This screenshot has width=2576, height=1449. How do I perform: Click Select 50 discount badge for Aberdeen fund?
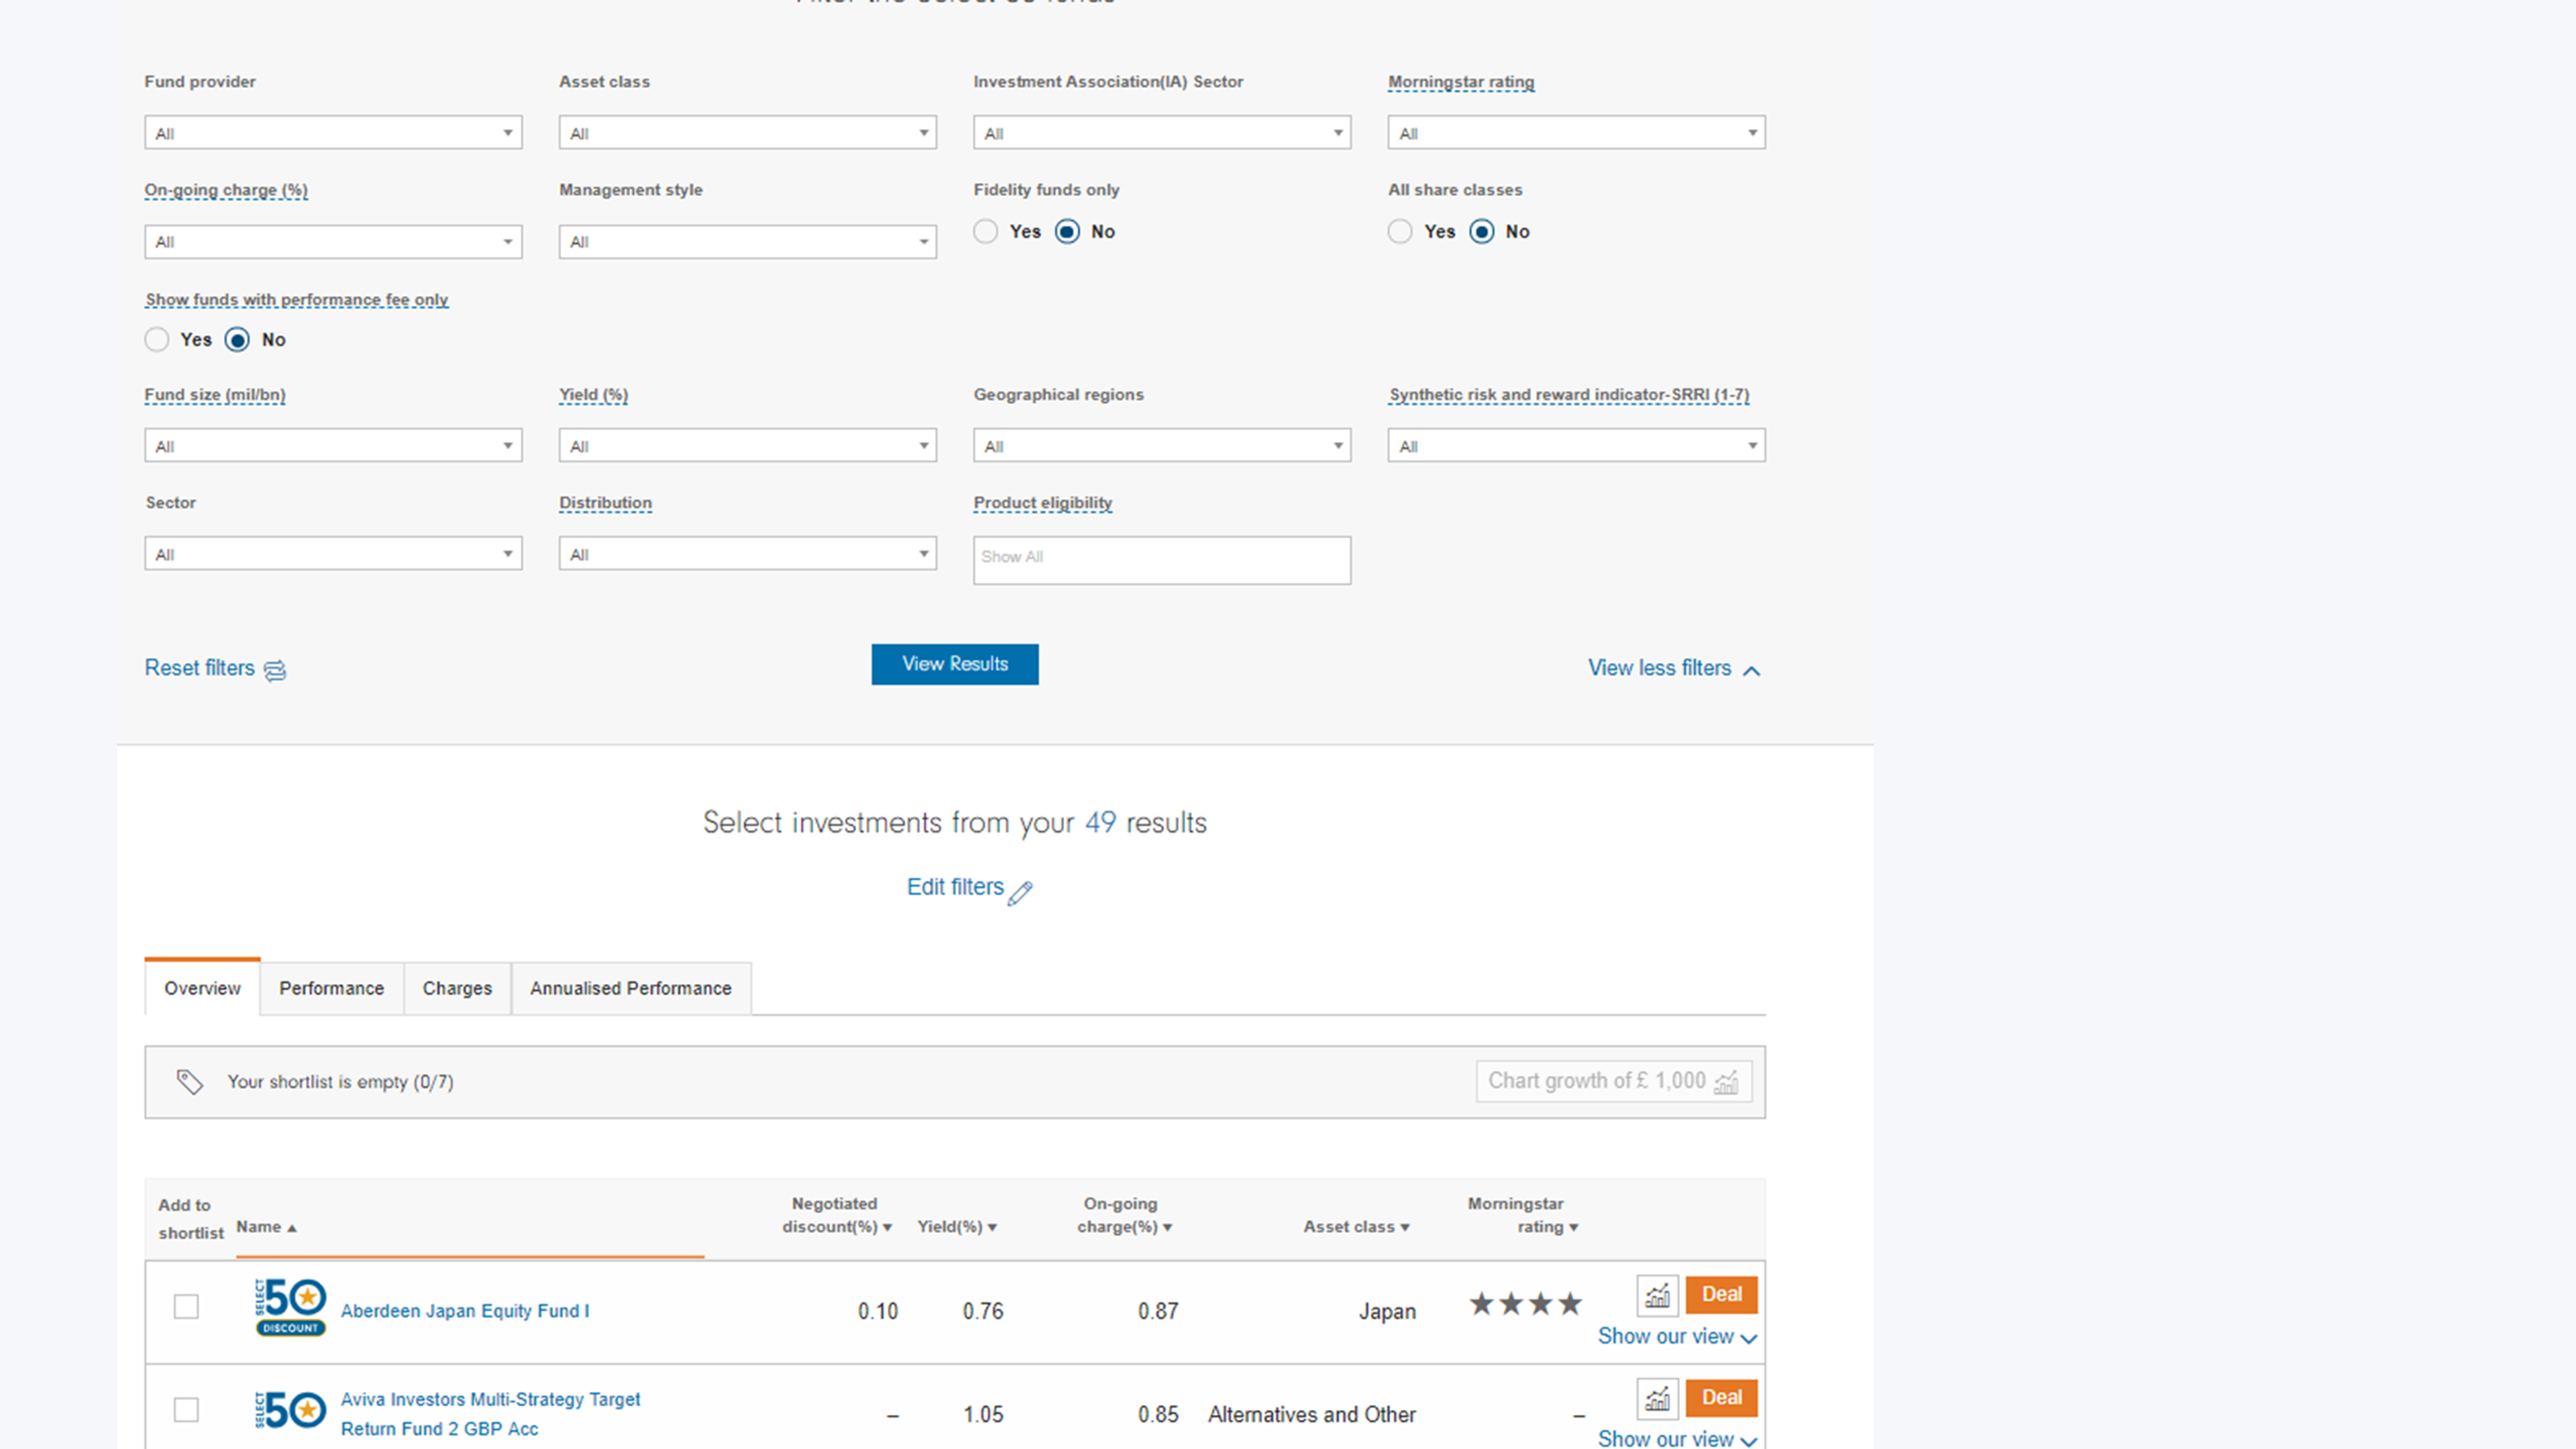(290, 1307)
